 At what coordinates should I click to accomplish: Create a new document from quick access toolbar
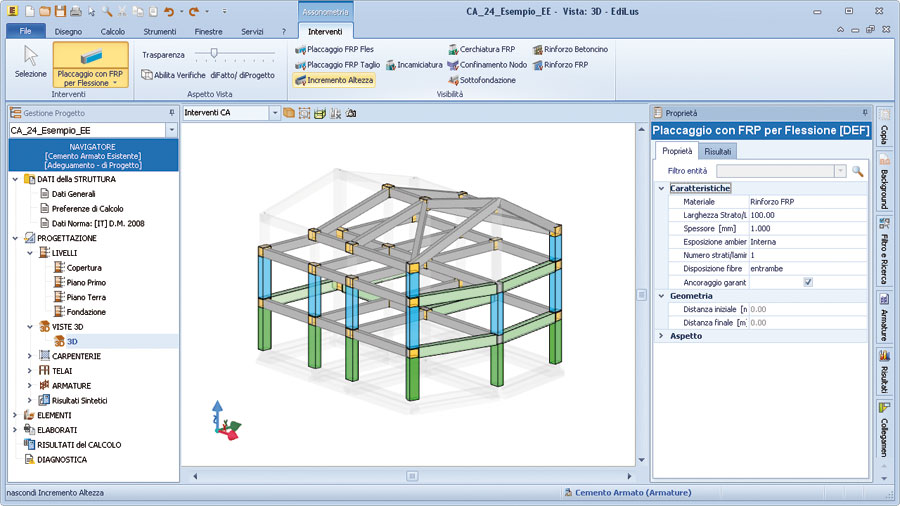29,11
